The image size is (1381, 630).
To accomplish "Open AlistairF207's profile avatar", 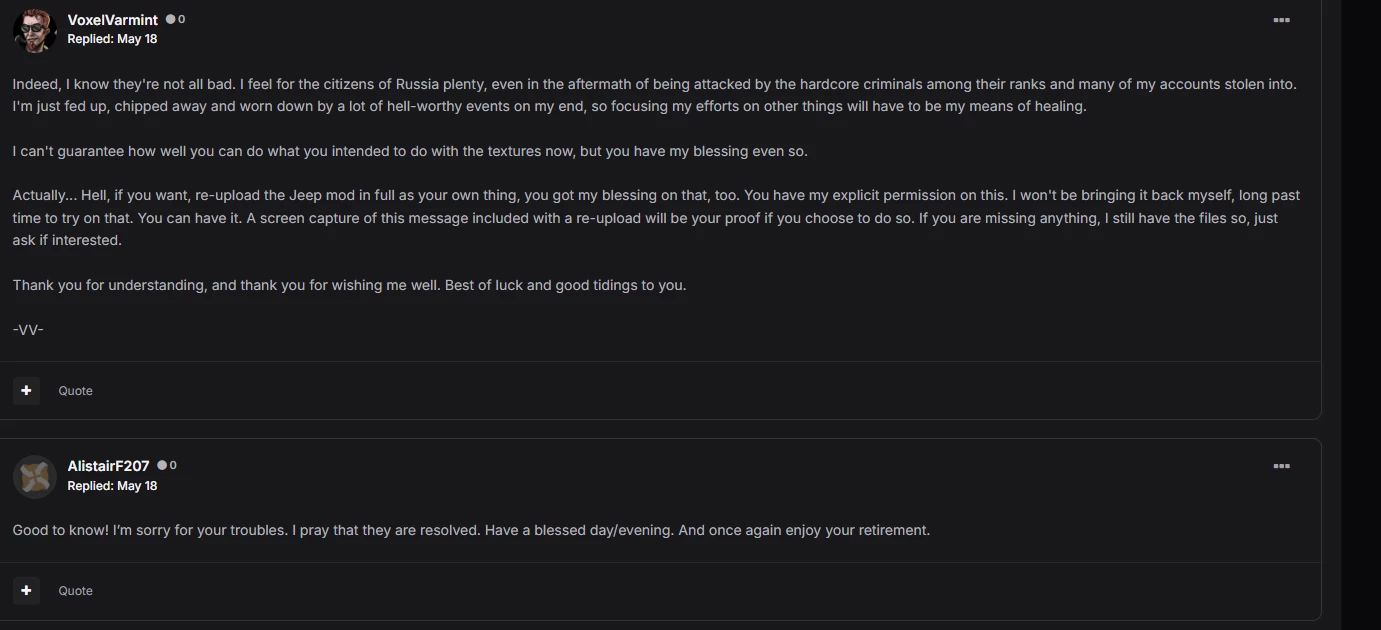I will [x=34, y=476].
